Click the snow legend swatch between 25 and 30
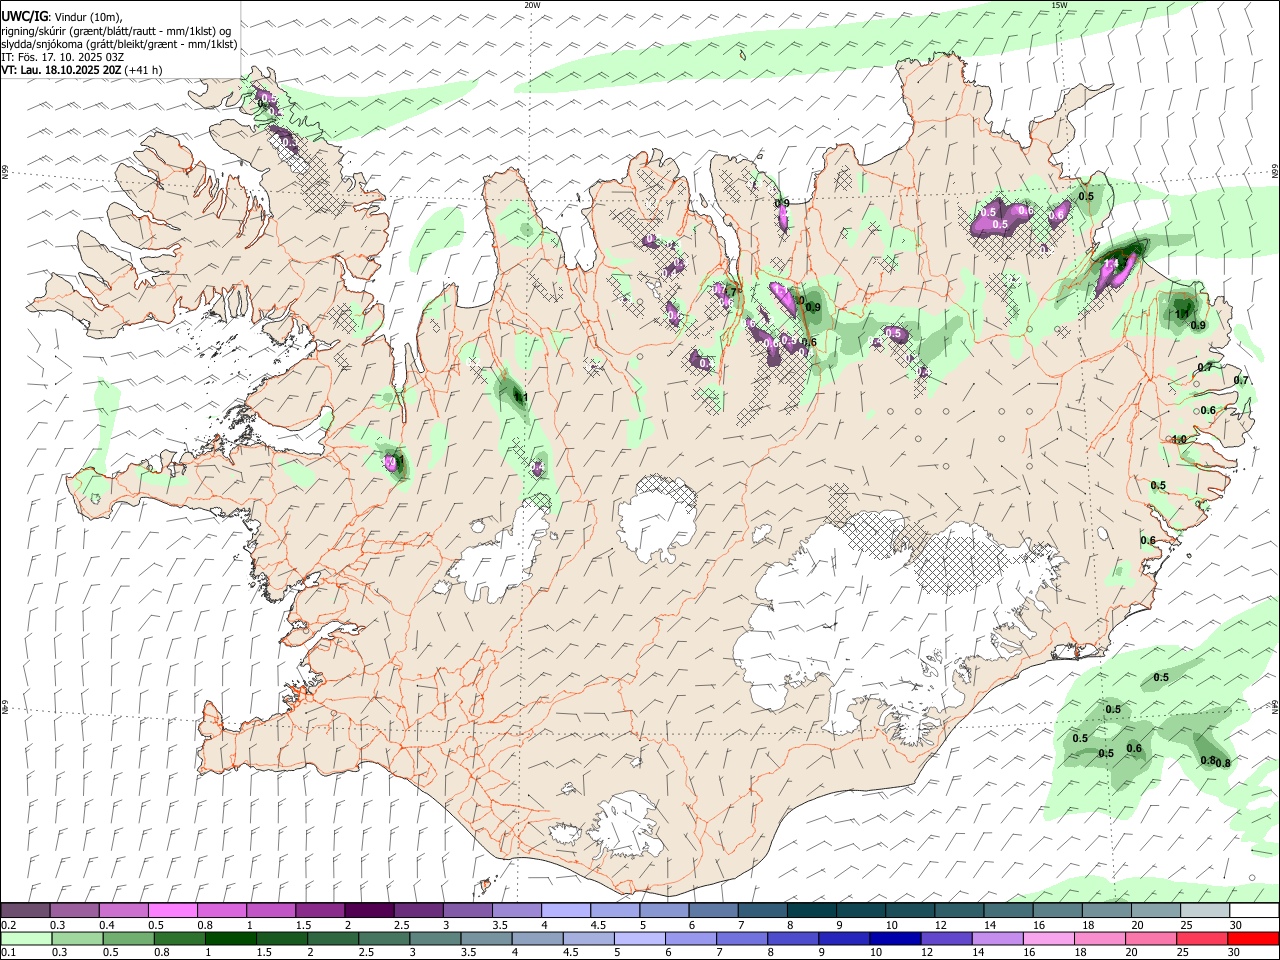 (x=1204, y=911)
